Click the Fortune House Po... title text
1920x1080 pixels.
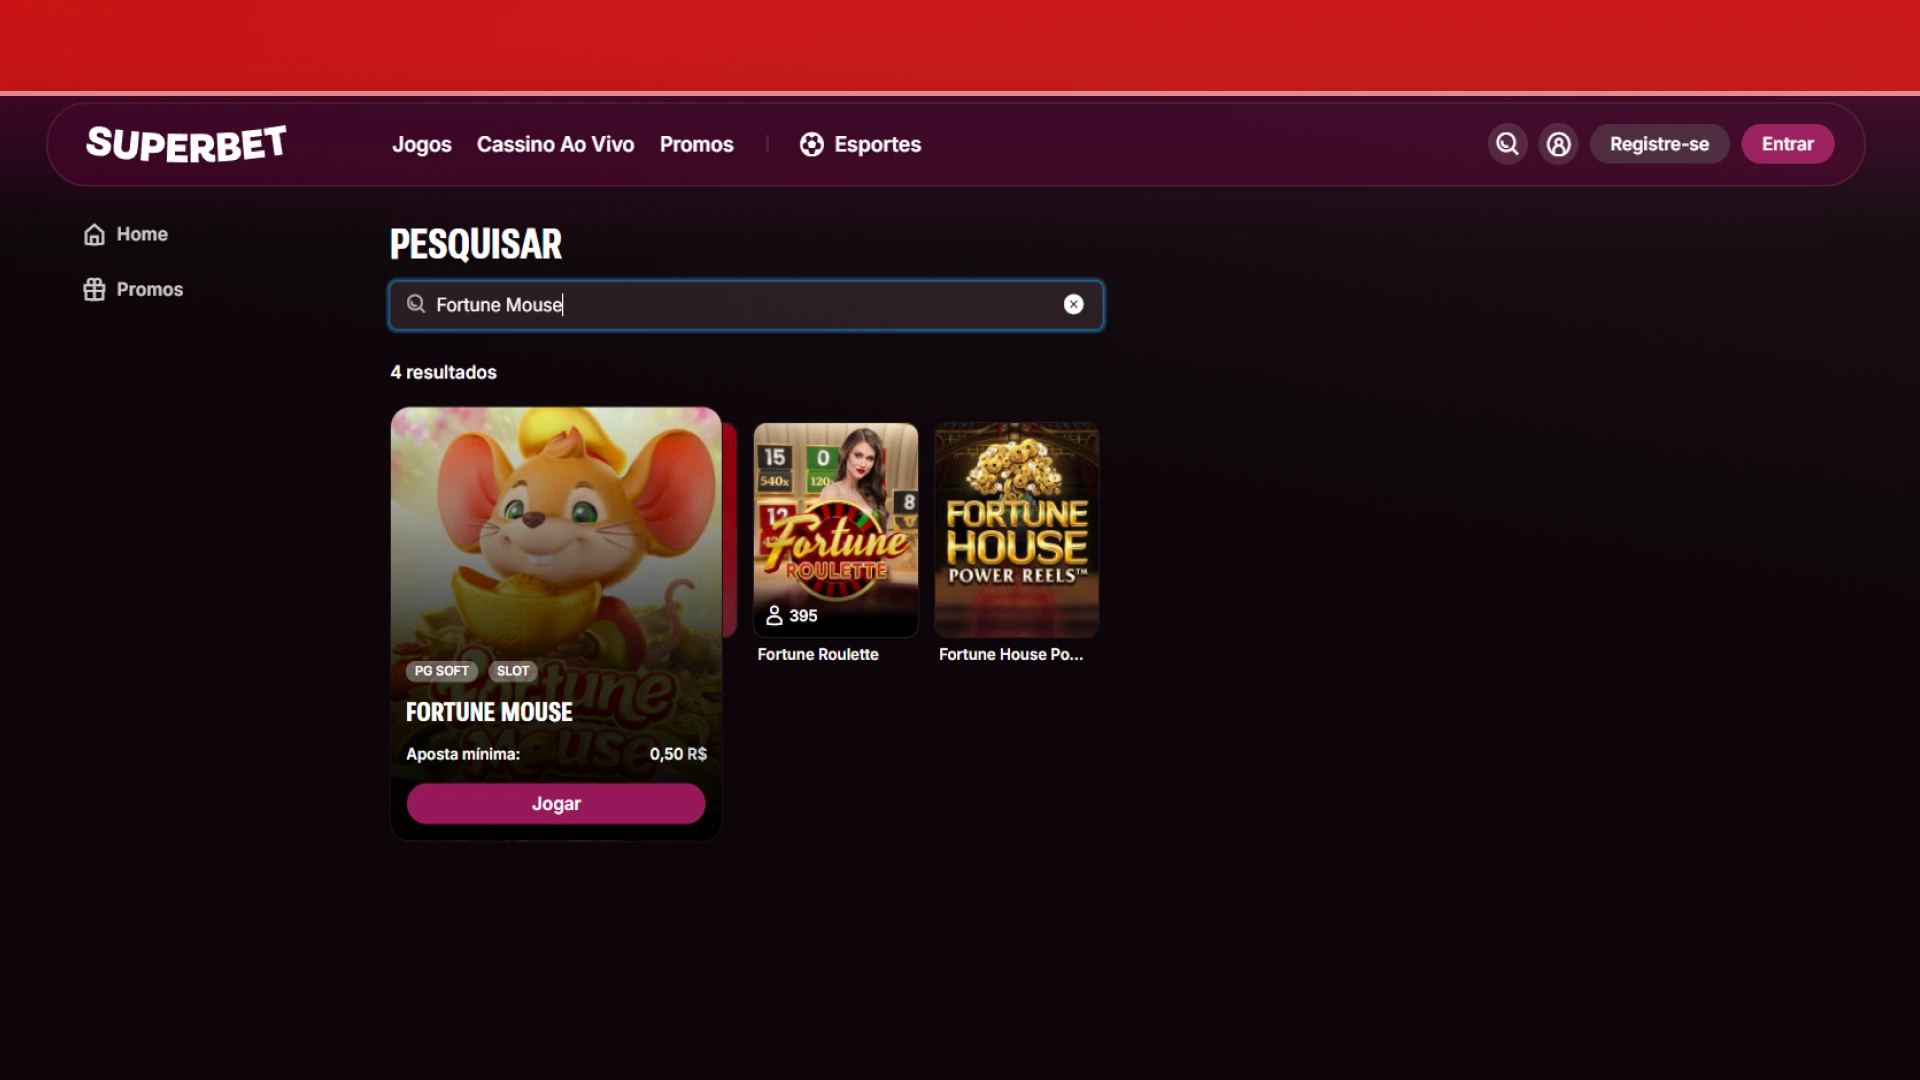(1011, 654)
